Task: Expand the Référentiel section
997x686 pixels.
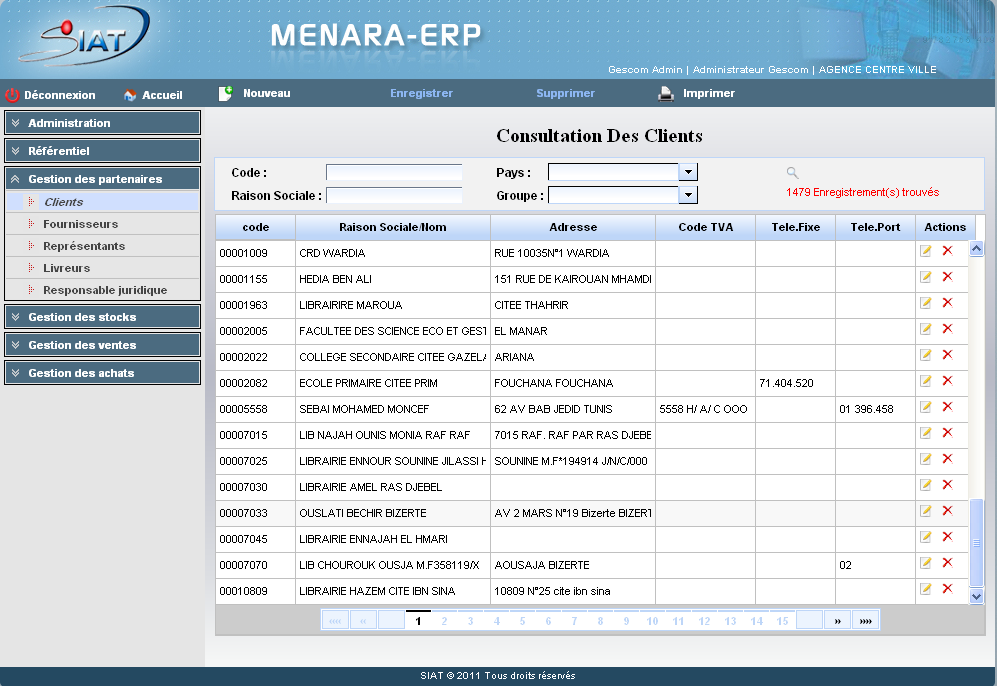Action: 102,151
